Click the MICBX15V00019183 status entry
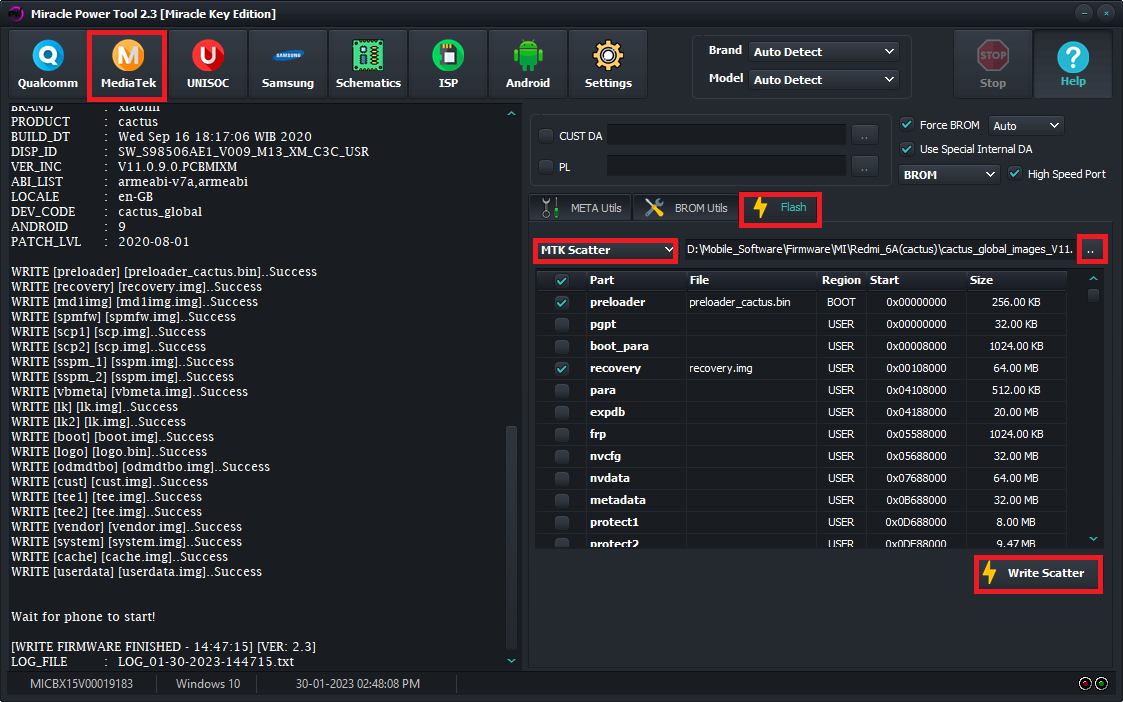The image size is (1123, 702). (x=81, y=684)
